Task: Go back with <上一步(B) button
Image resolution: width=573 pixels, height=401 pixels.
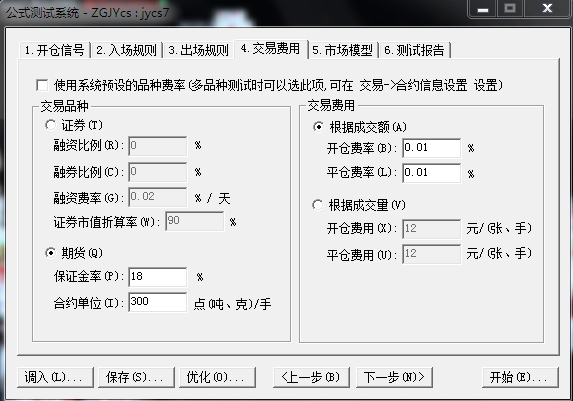Action: 311,377
